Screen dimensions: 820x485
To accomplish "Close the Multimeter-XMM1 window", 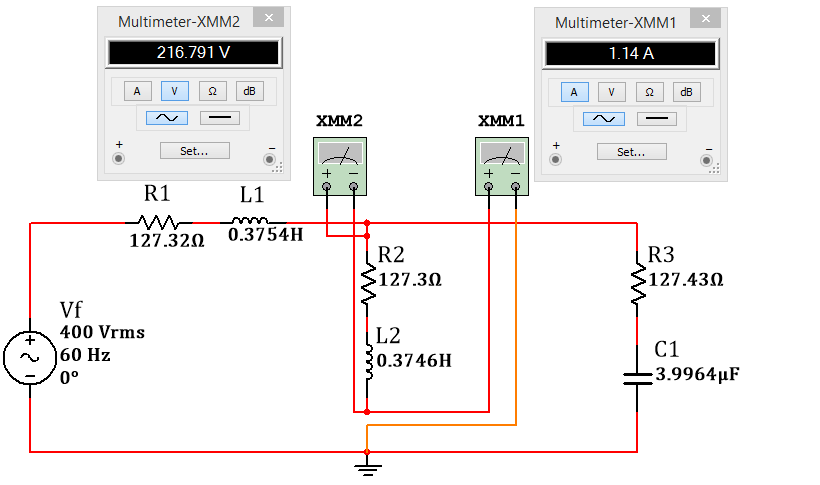I will [x=706, y=19].
